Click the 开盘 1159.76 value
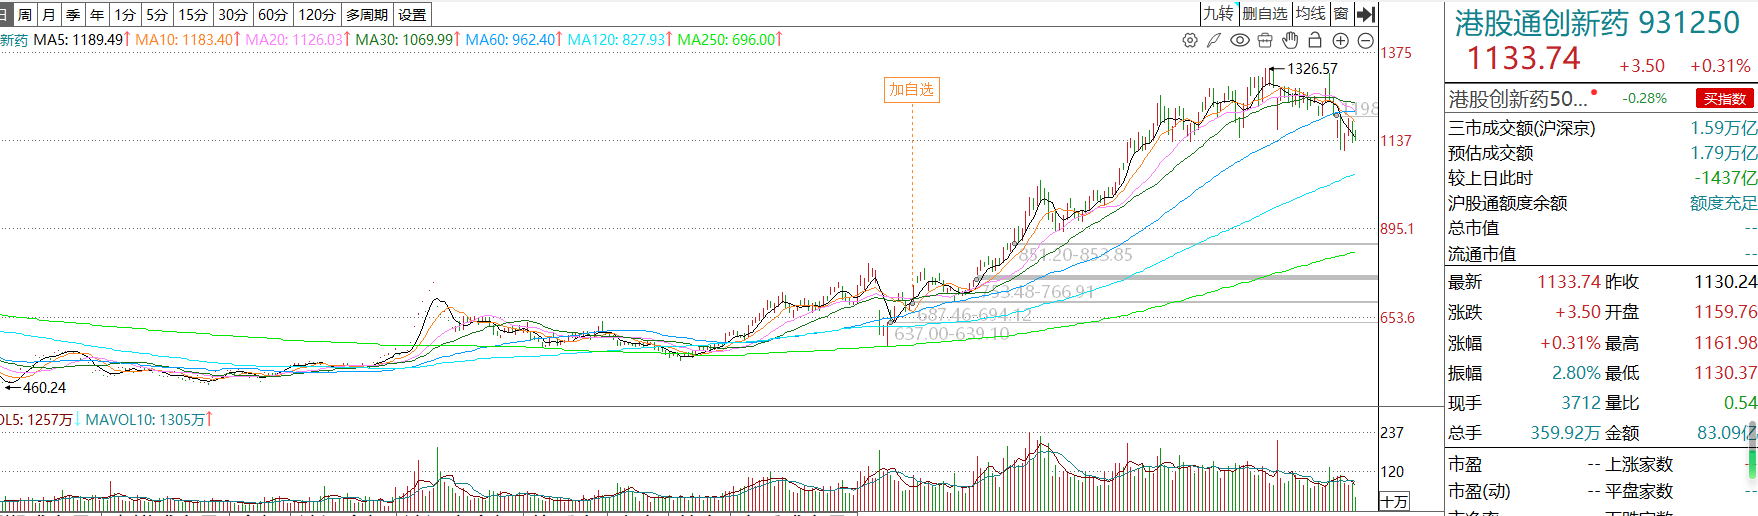Viewport: 1758px width, 516px height. (x=1725, y=312)
